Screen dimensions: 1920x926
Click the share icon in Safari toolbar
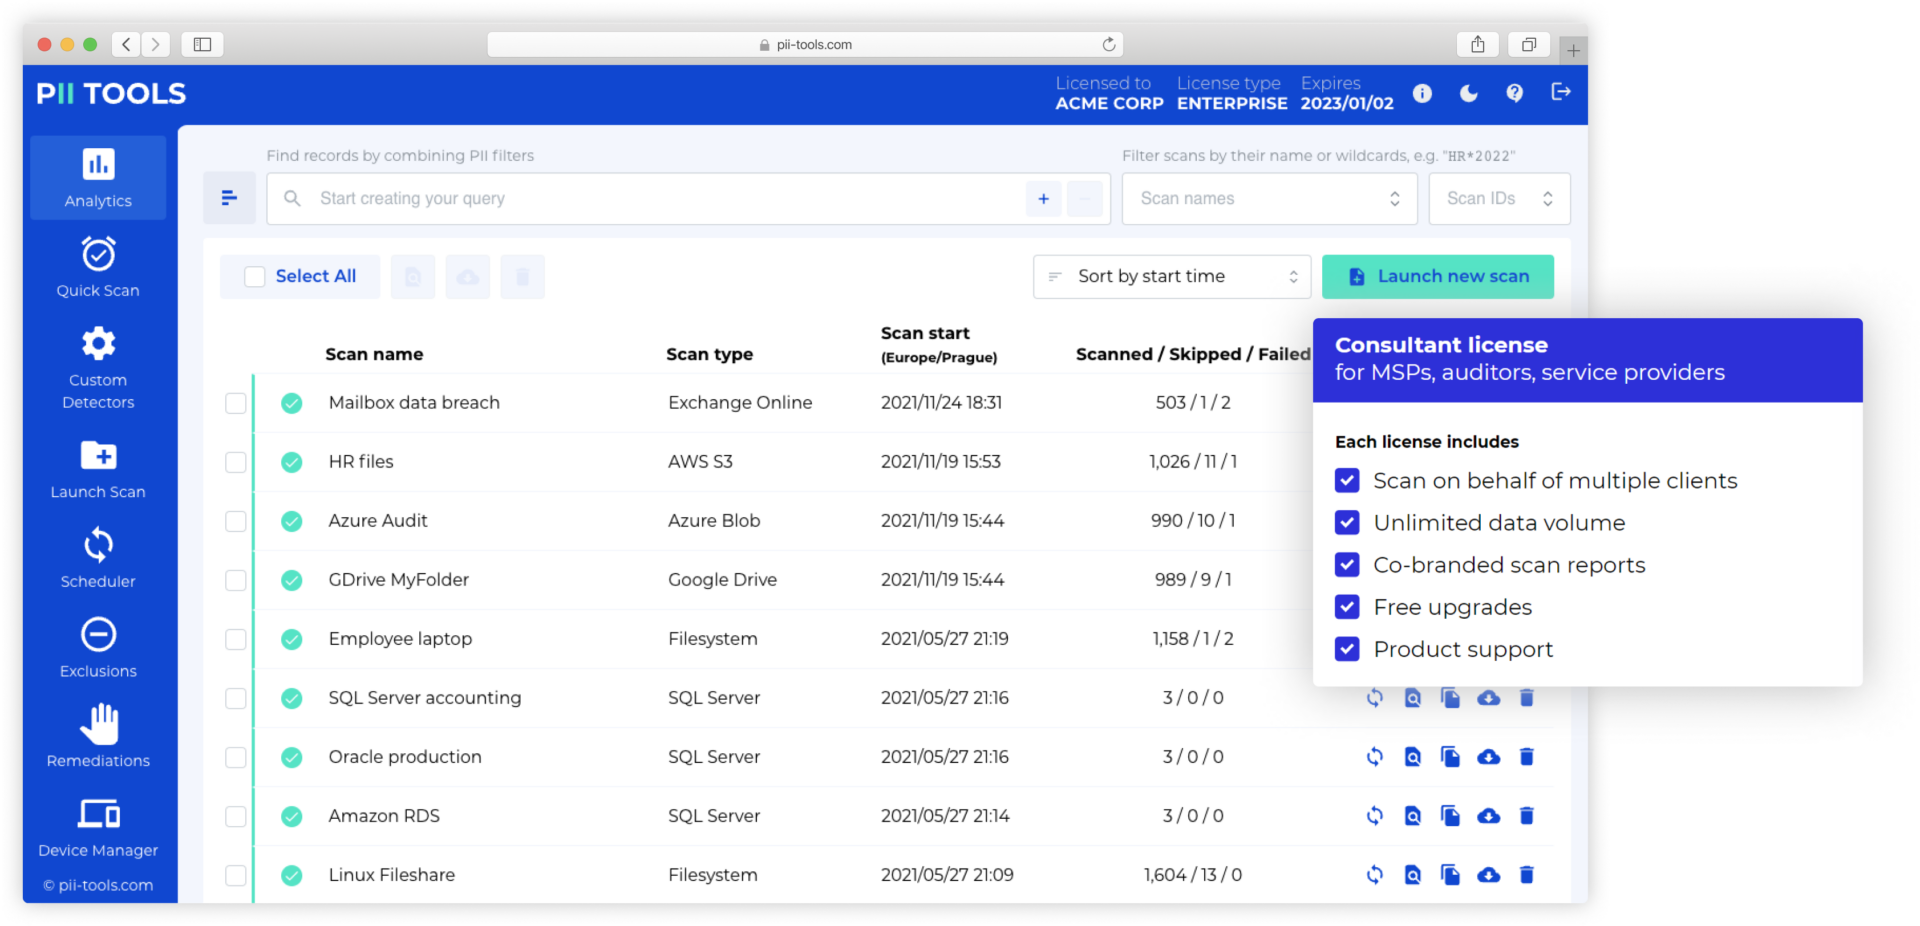(1477, 44)
